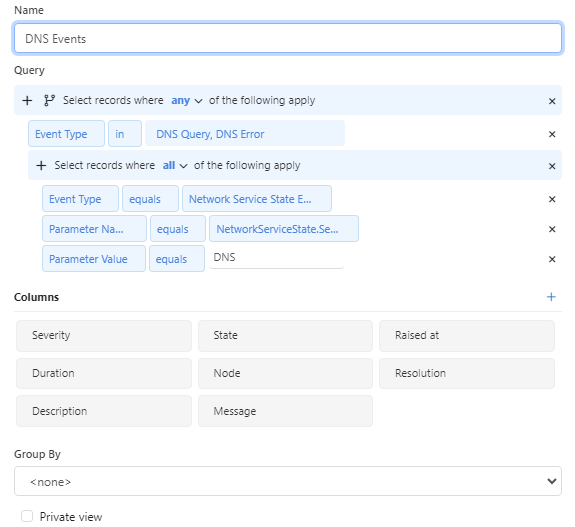The height and width of the screenshot is (527, 575).
Task: Open the Group By dropdown
Action: coord(288,481)
